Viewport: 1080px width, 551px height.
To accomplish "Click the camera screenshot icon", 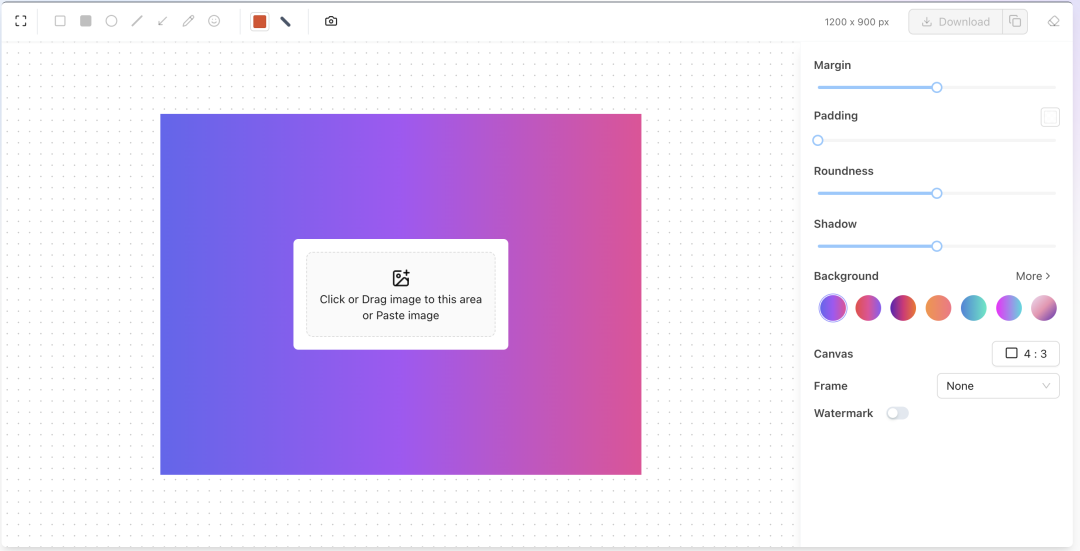I will point(331,21).
